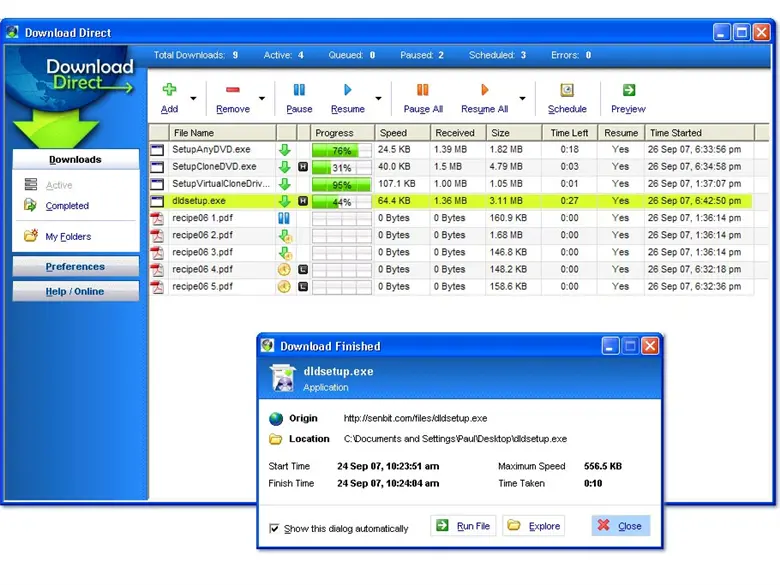The height and width of the screenshot is (585, 780).
Task: Expand the dropdown arrow beside Resume All
Action: [522, 98]
